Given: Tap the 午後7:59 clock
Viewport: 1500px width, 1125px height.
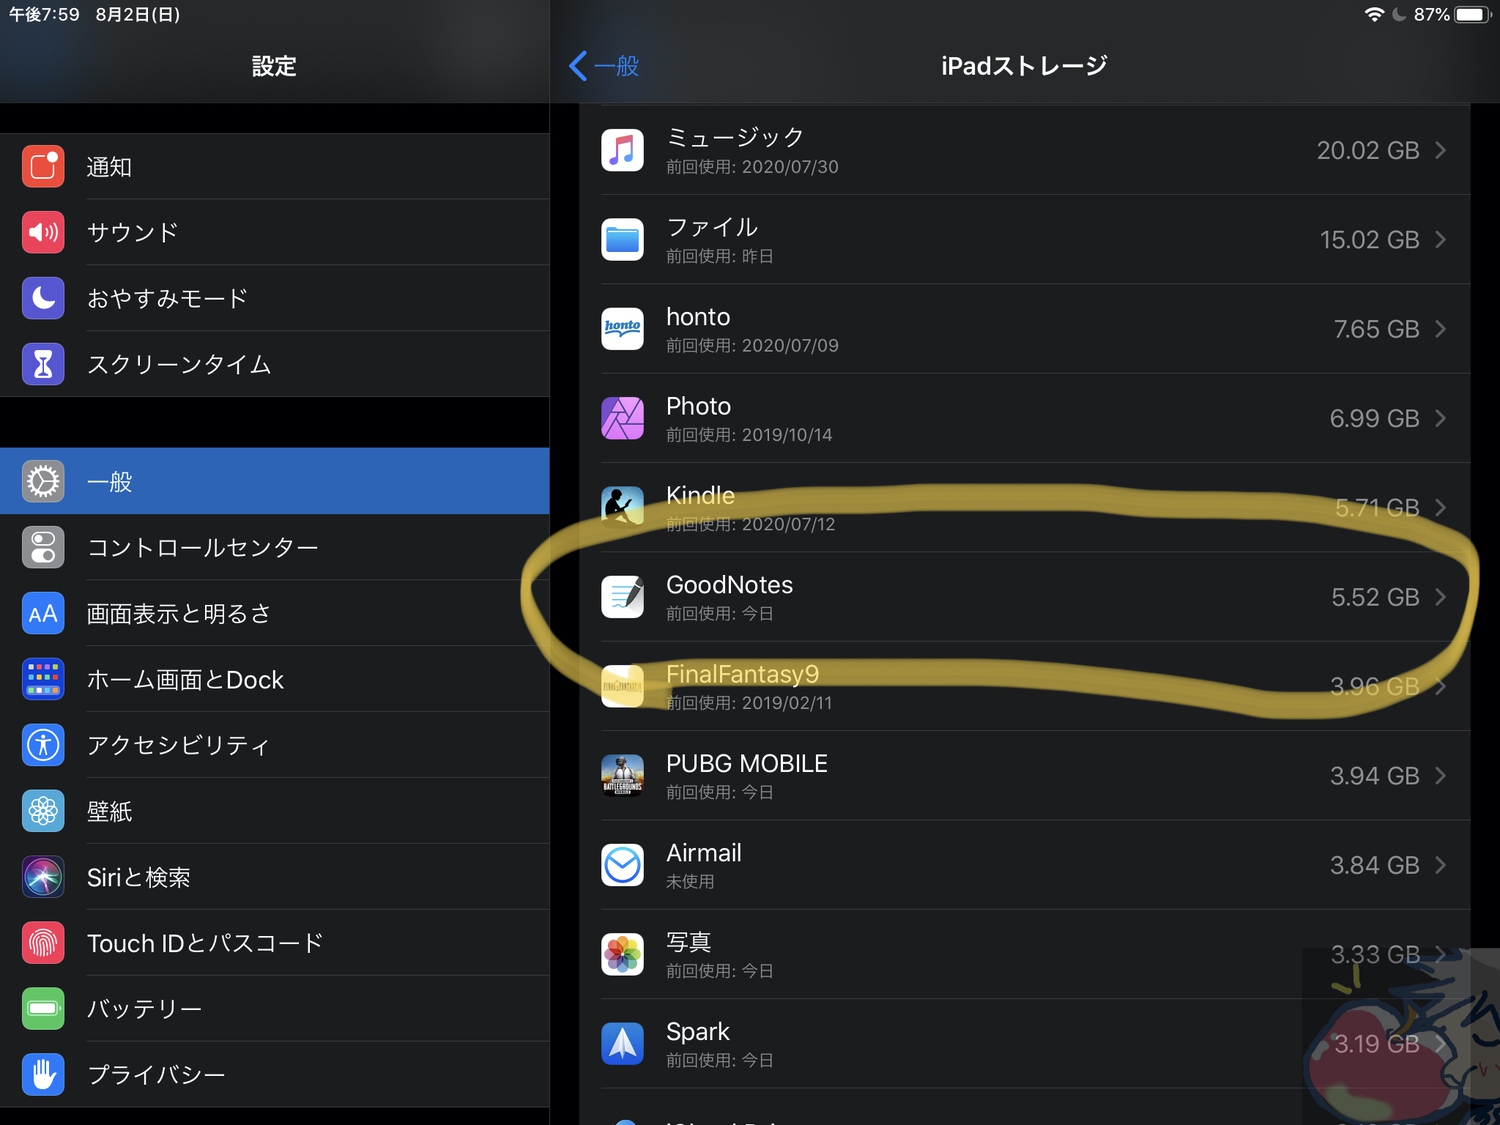Looking at the screenshot, I should coord(44,14).
